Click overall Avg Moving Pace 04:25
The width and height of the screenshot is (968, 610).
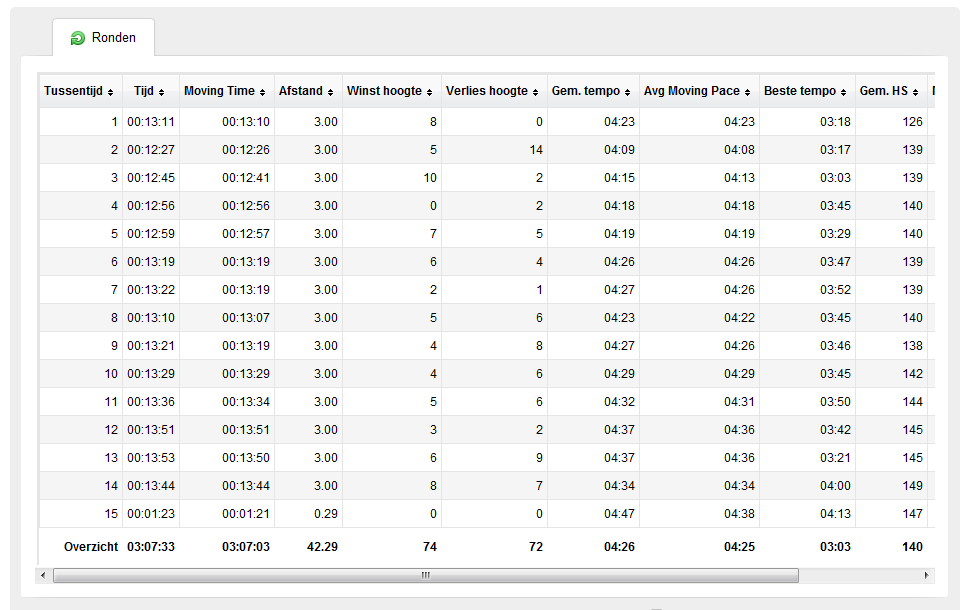(x=739, y=546)
